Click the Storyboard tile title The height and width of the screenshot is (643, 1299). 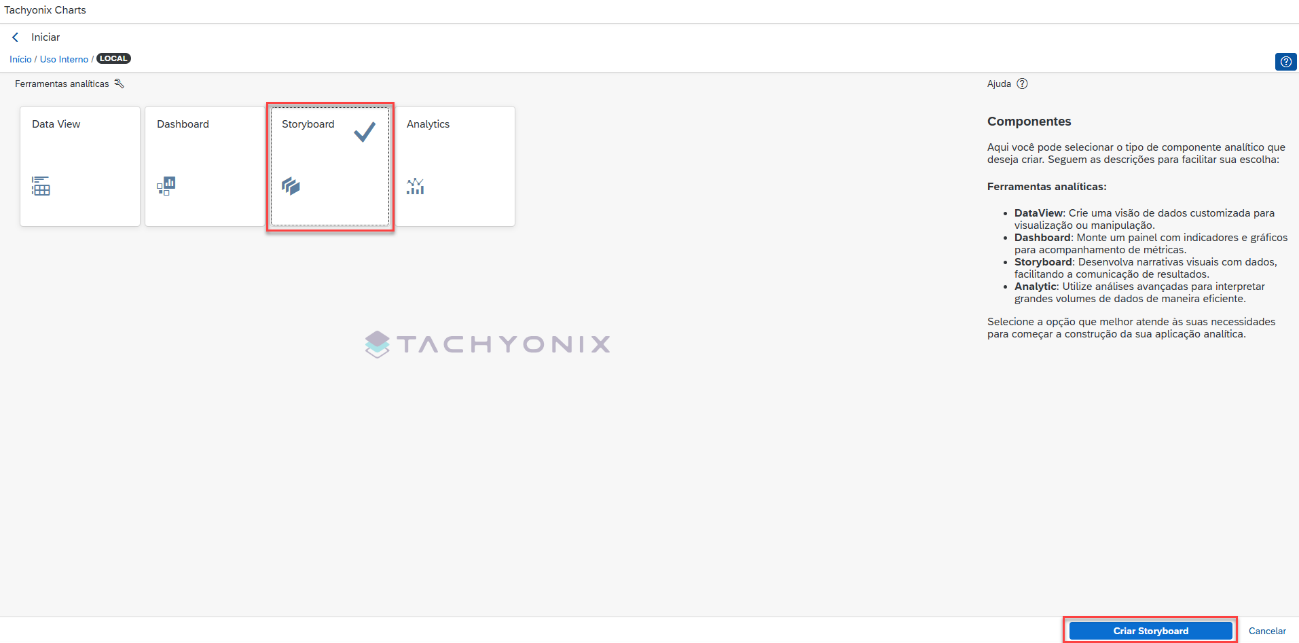coord(308,124)
